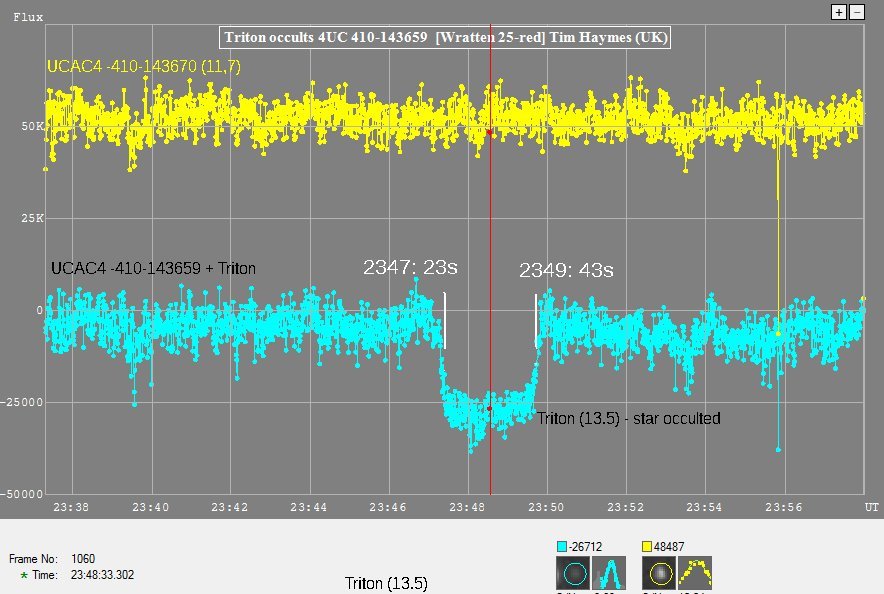Click the 23:38 time axis label
This screenshot has height=594, width=884.
point(71,507)
